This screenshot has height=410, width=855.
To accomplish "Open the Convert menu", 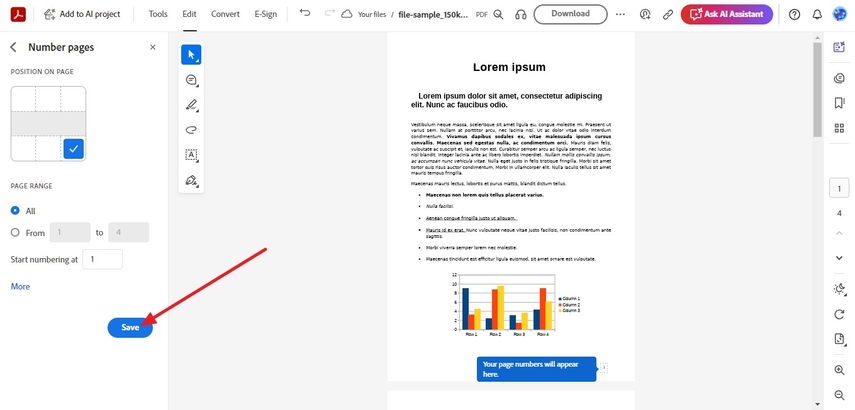I will point(225,14).
